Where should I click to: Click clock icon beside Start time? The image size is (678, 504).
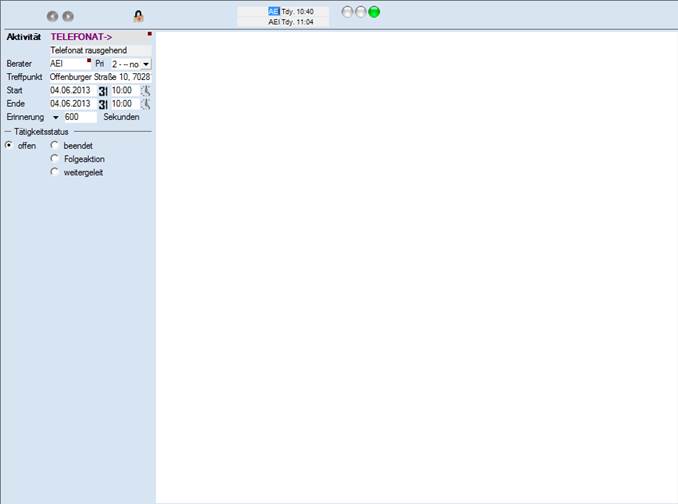pos(146,91)
